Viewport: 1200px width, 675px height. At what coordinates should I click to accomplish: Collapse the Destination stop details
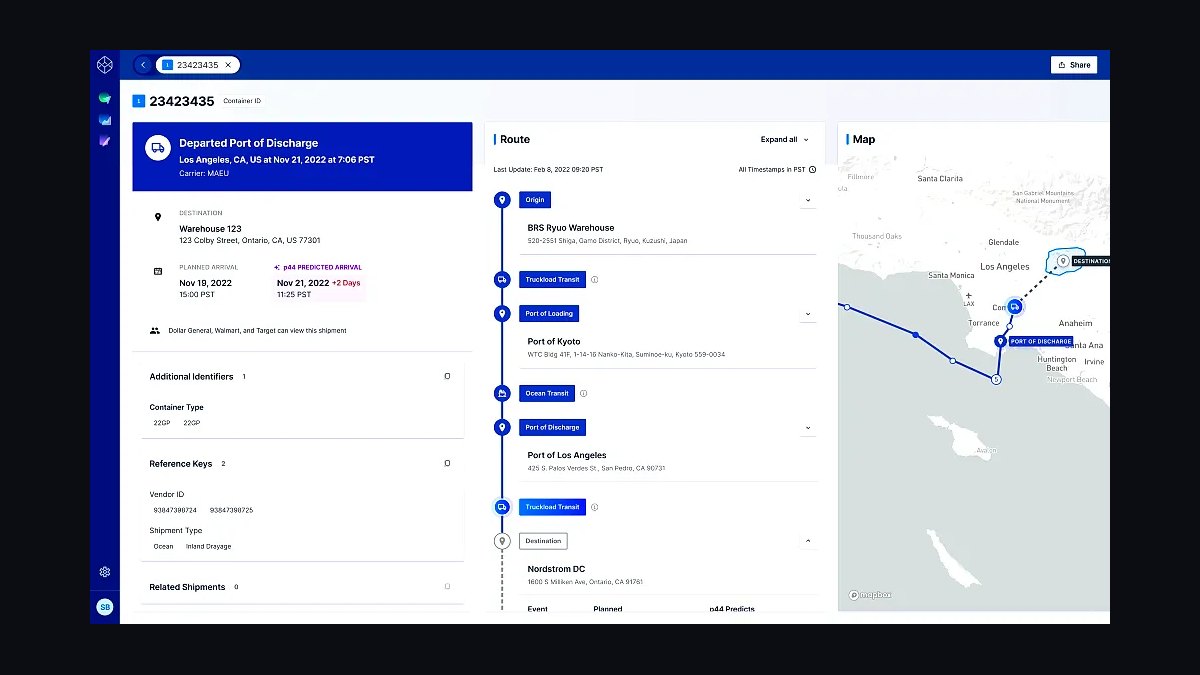(x=808, y=541)
